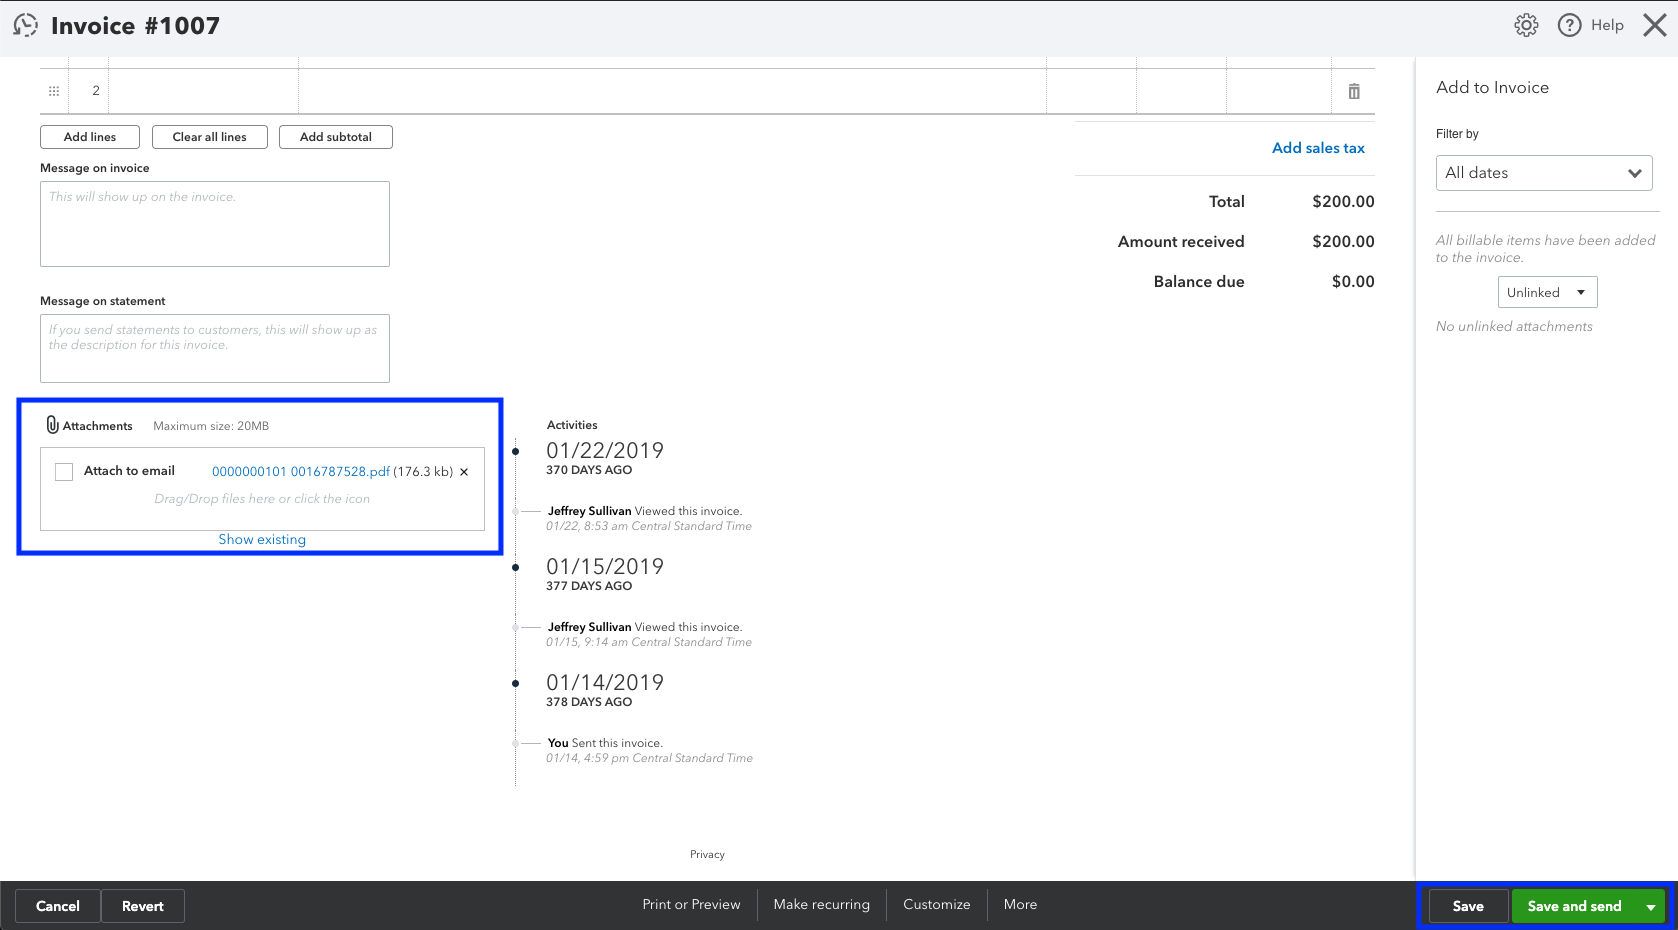
Task: Expand the Unlinked attachments dropdown
Action: (1547, 292)
